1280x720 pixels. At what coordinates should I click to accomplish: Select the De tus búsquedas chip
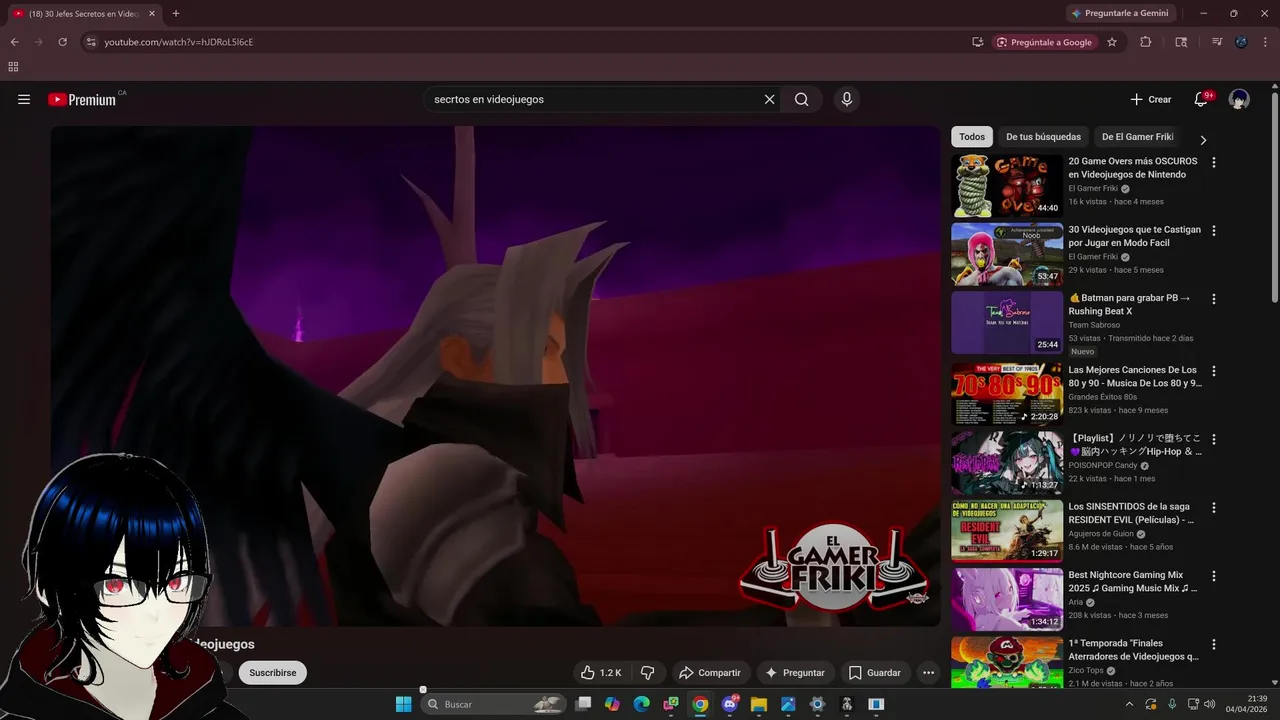tap(1043, 137)
